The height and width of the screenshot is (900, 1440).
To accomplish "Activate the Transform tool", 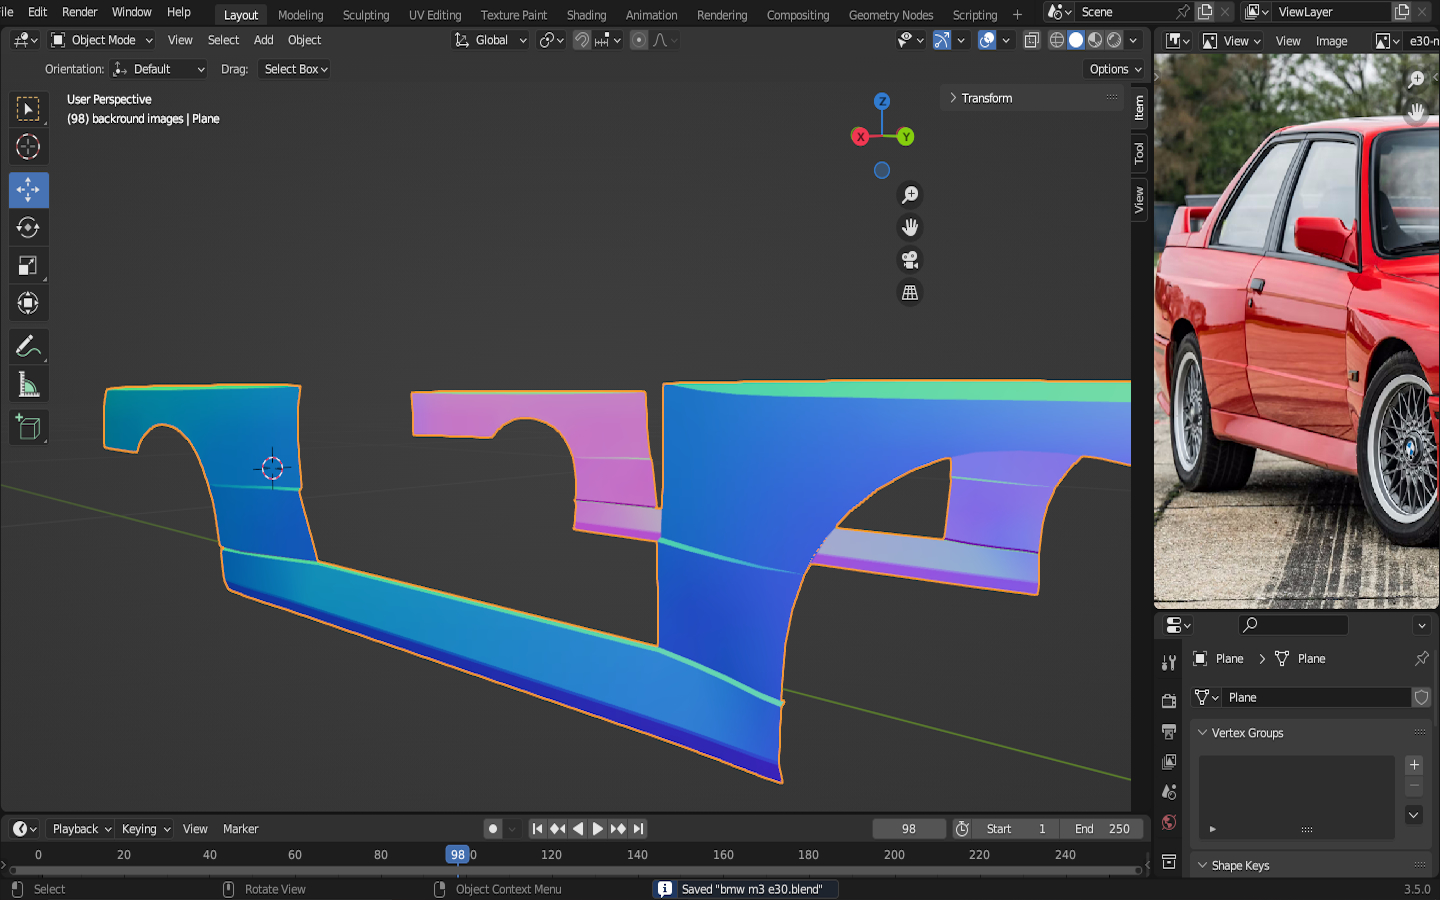I will (28, 303).
